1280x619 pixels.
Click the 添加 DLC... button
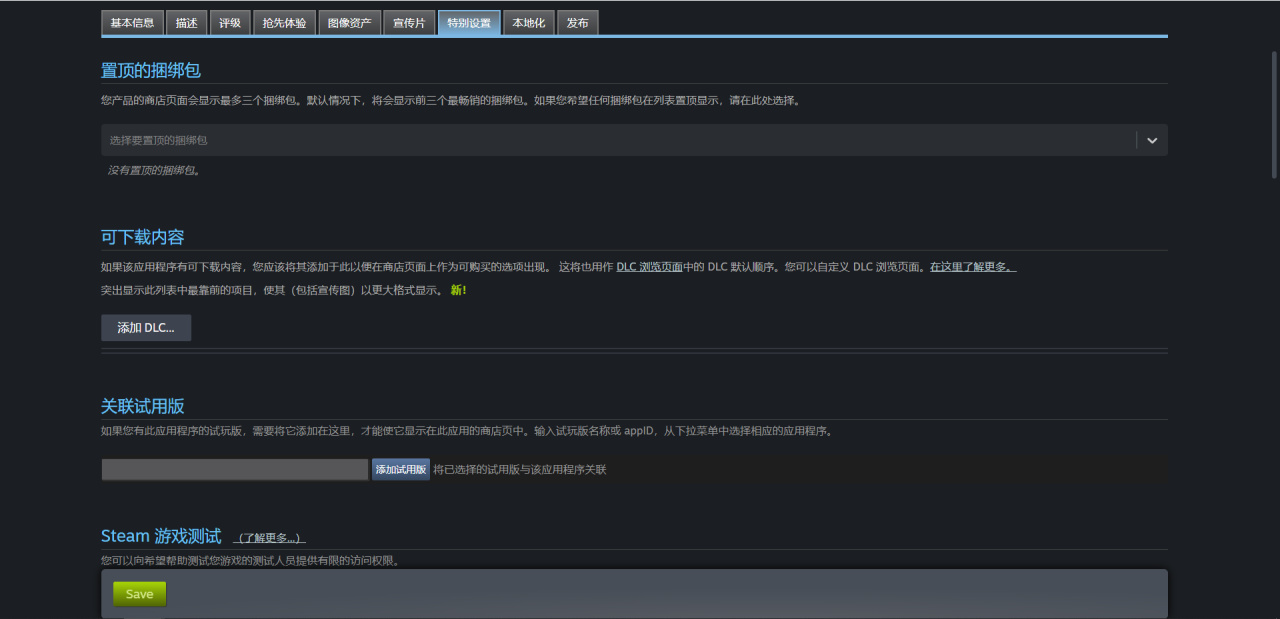pos(146,328)
